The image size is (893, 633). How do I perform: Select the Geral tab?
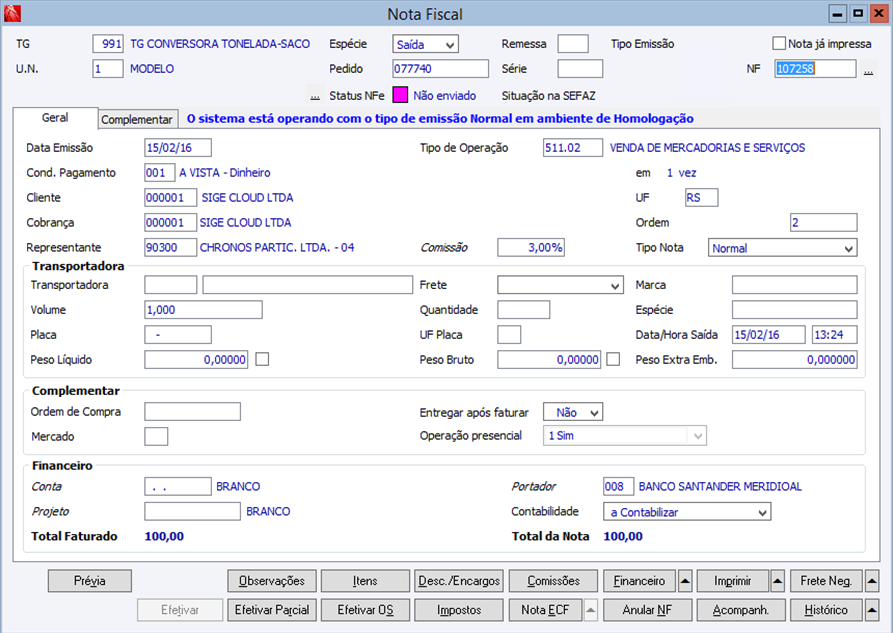(x=55, y=118)
